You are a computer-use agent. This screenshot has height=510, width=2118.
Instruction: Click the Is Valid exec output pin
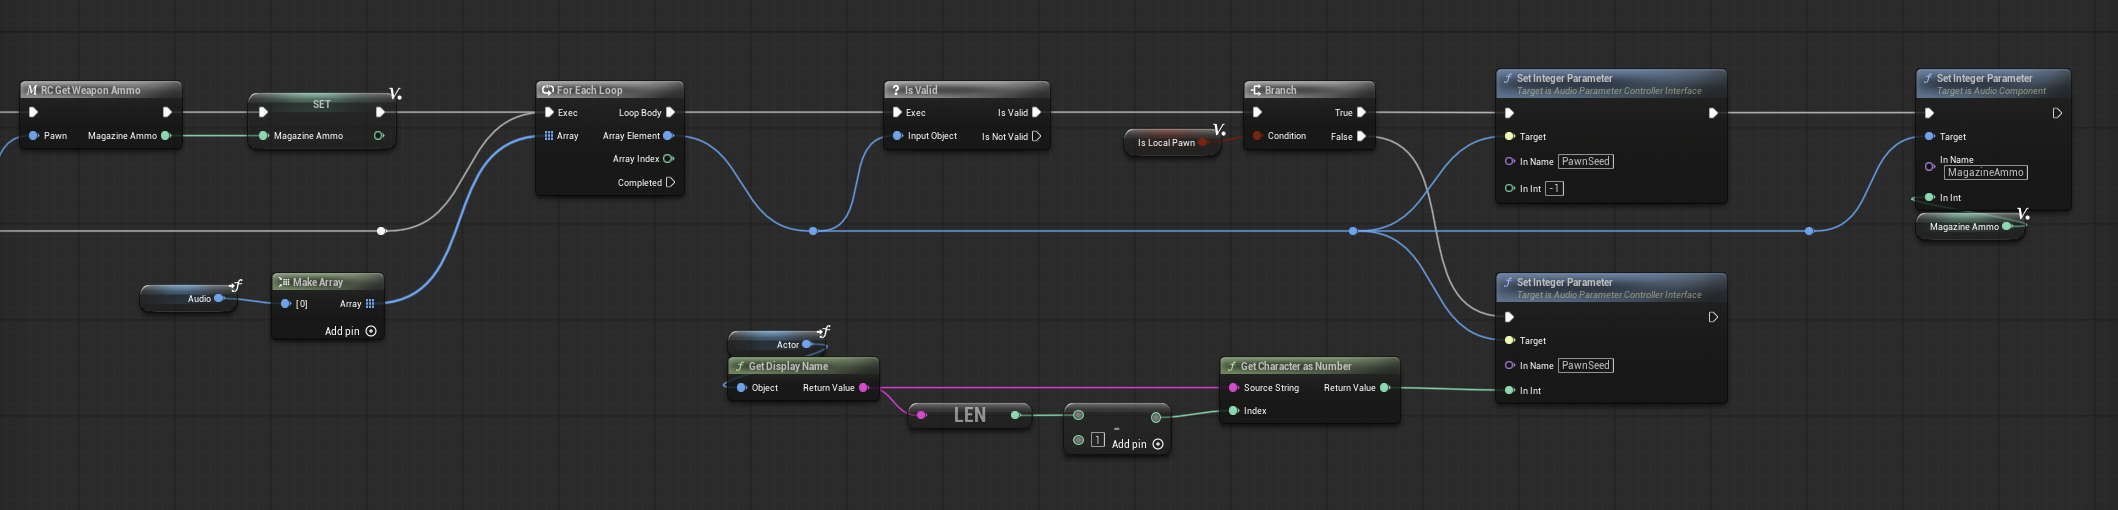1036,113
